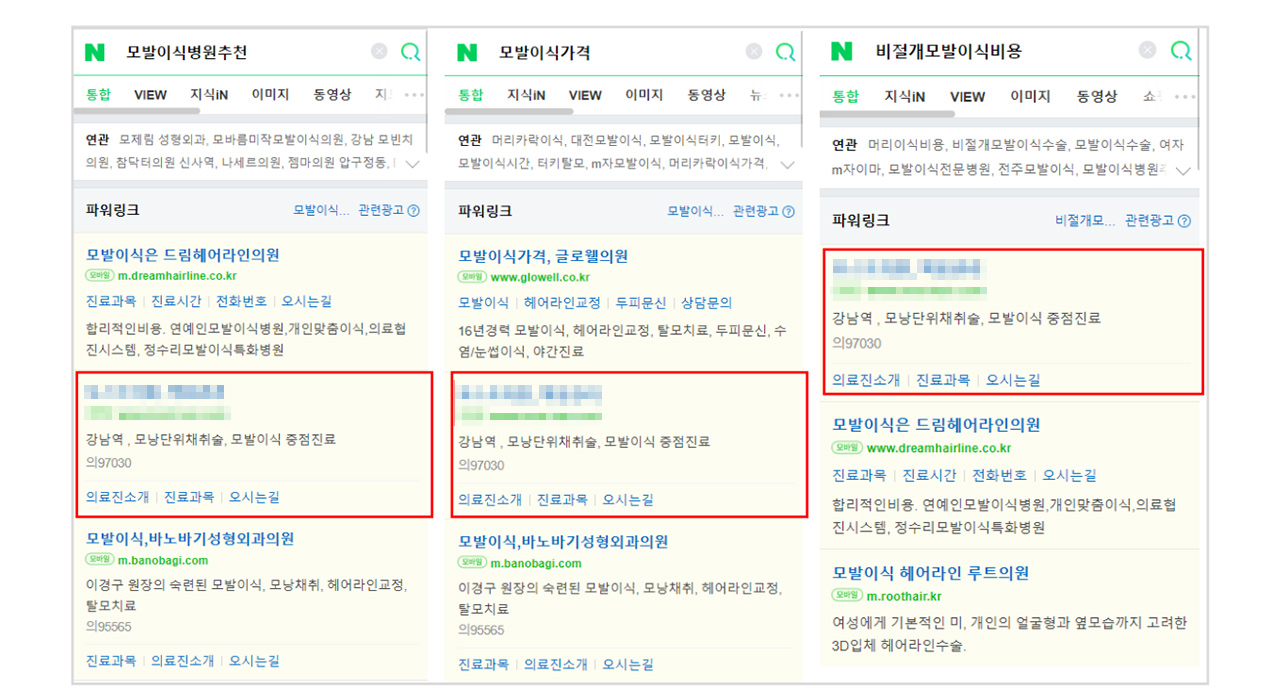Select 이미지 tab in the 비절개모발이식비용 panel
The image size is (1280, 700).
tap(1029, 97)
